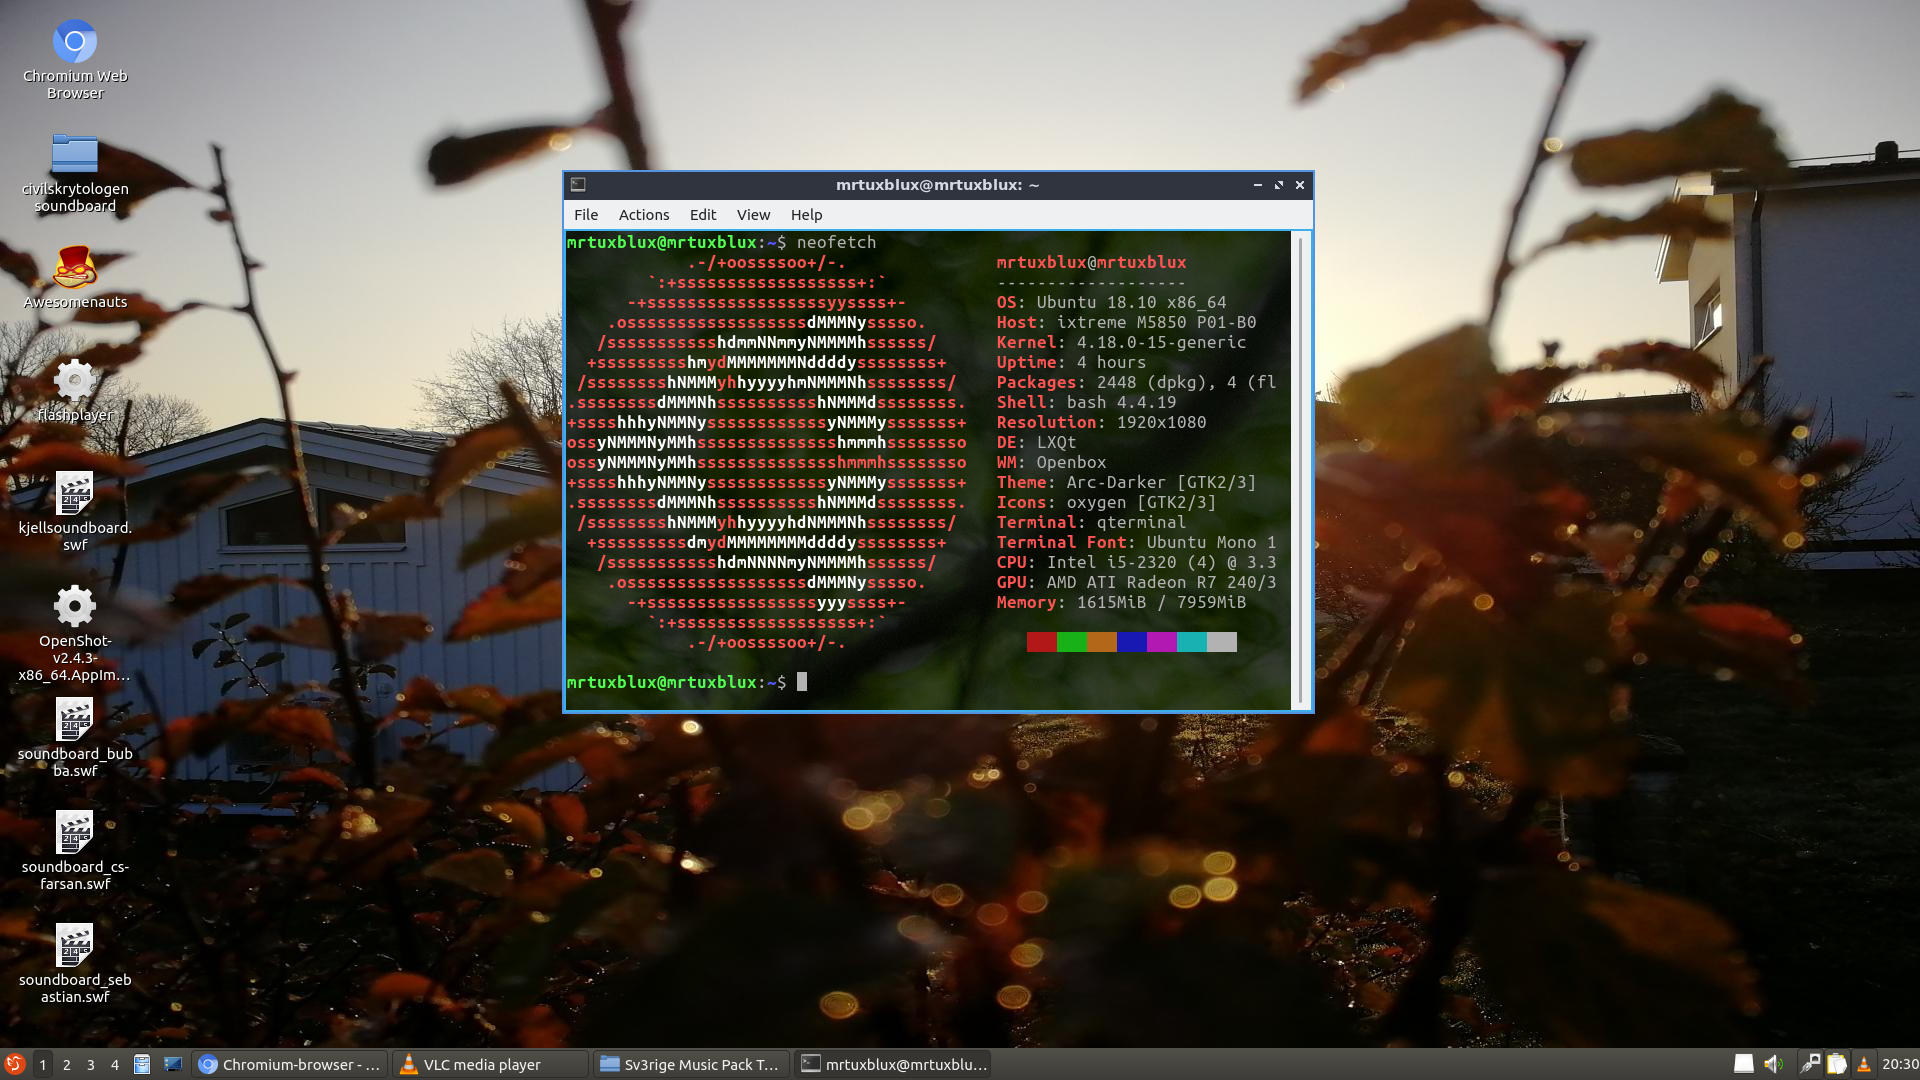Open the Help menu in terminal
This screenshot has height=1080, width=1920.
pos(806,215)
